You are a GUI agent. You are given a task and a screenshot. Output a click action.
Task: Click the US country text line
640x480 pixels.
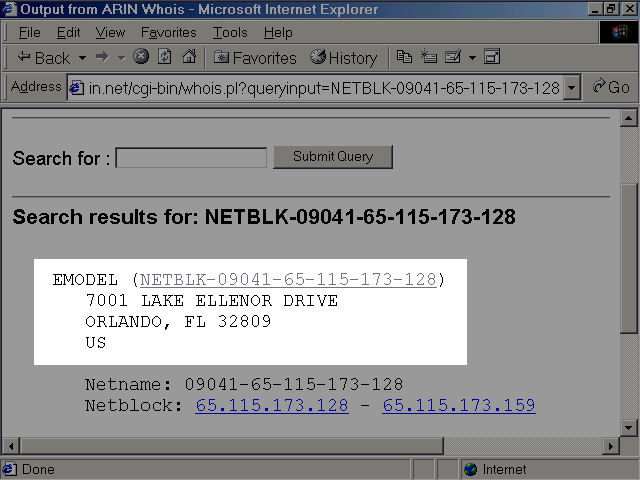point(96,343)
